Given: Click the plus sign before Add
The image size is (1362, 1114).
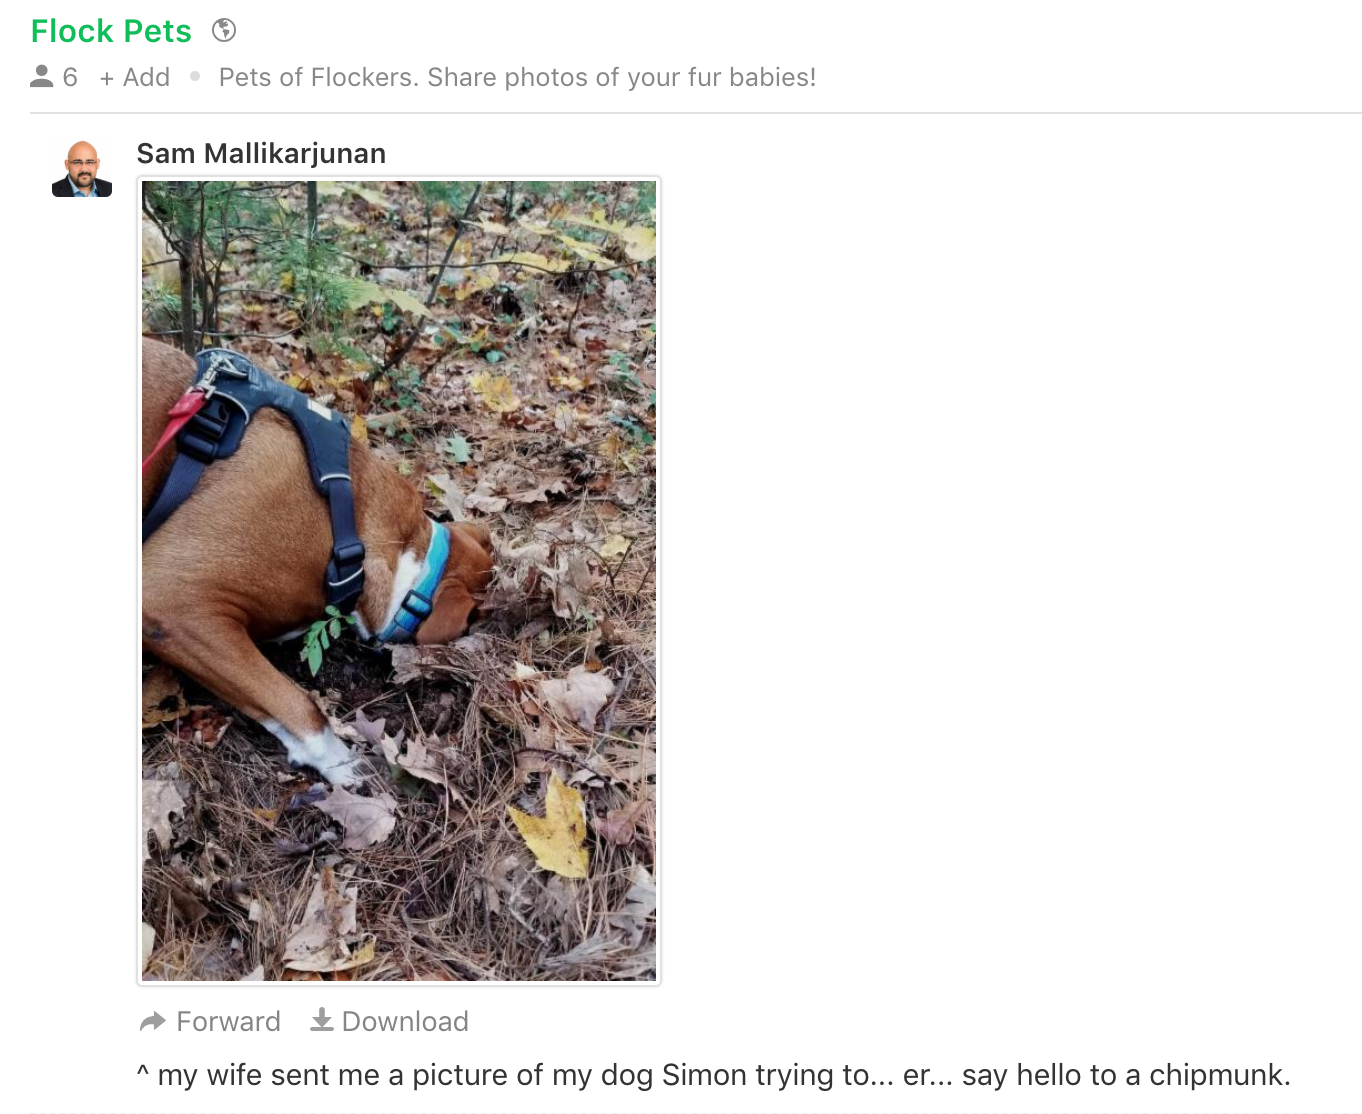Looking at the screenshot, I should [107, 78].
